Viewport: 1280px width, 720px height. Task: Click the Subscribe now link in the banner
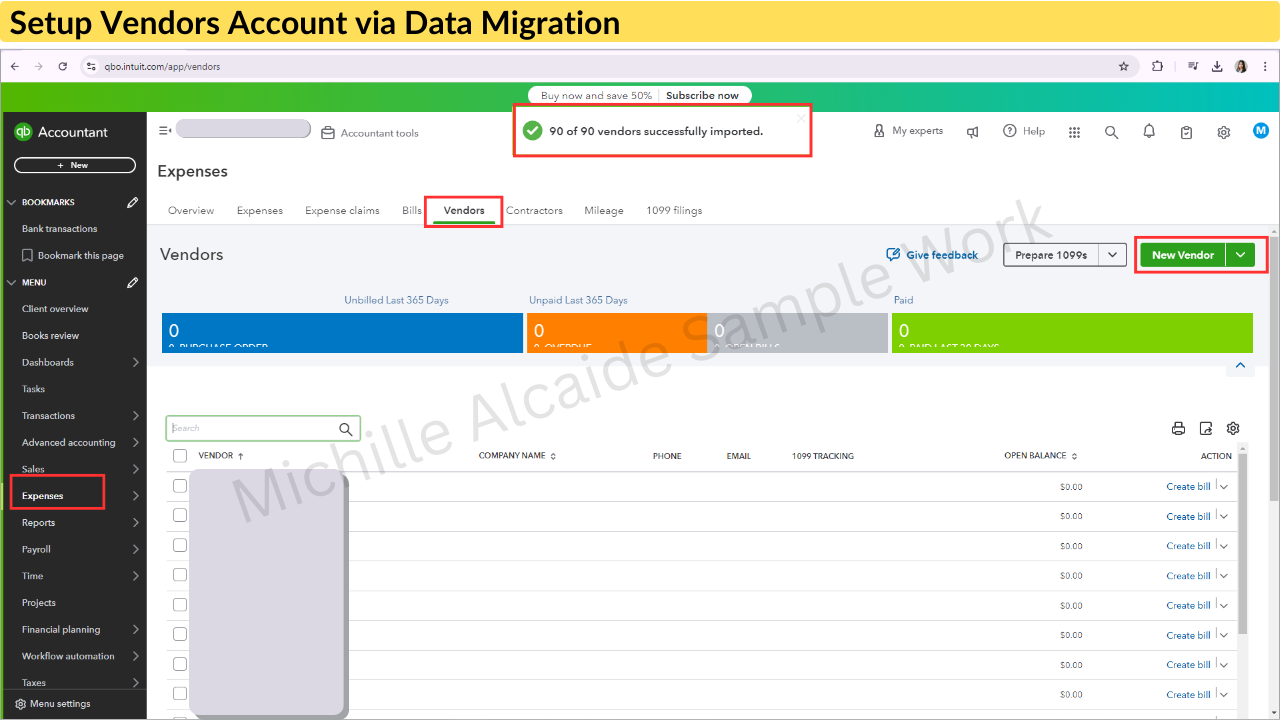702,96
